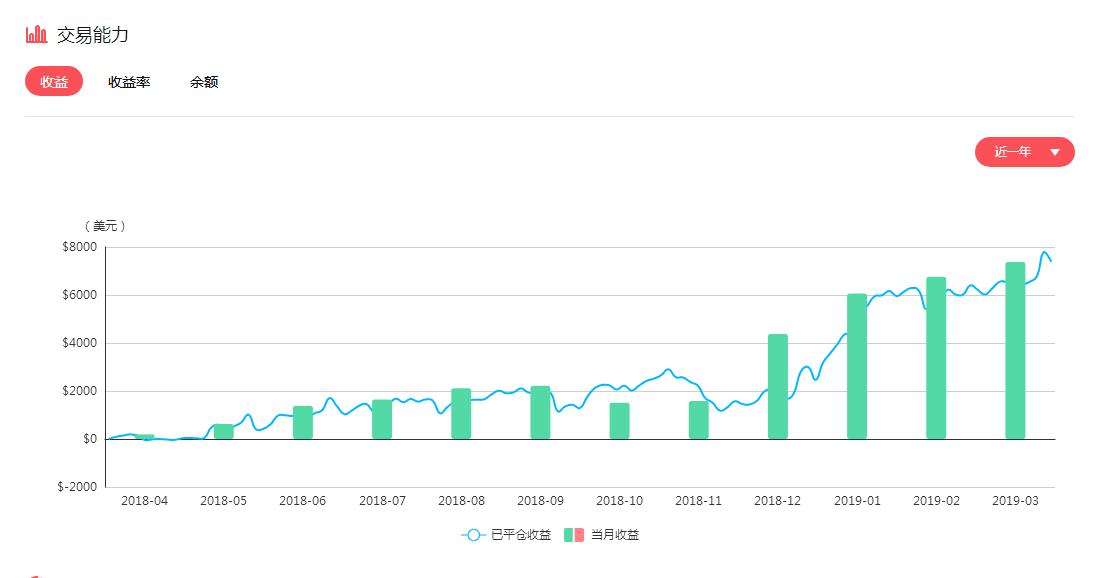Click the bar chart icon beside 交易能力
Image resolution: width=1099 pixels, height=578 pixels.
click(x=36, y=34)
